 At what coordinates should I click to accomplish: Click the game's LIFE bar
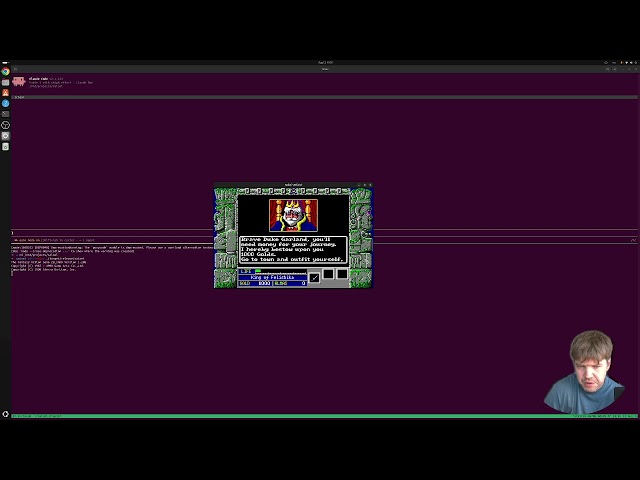coord(273,271)
